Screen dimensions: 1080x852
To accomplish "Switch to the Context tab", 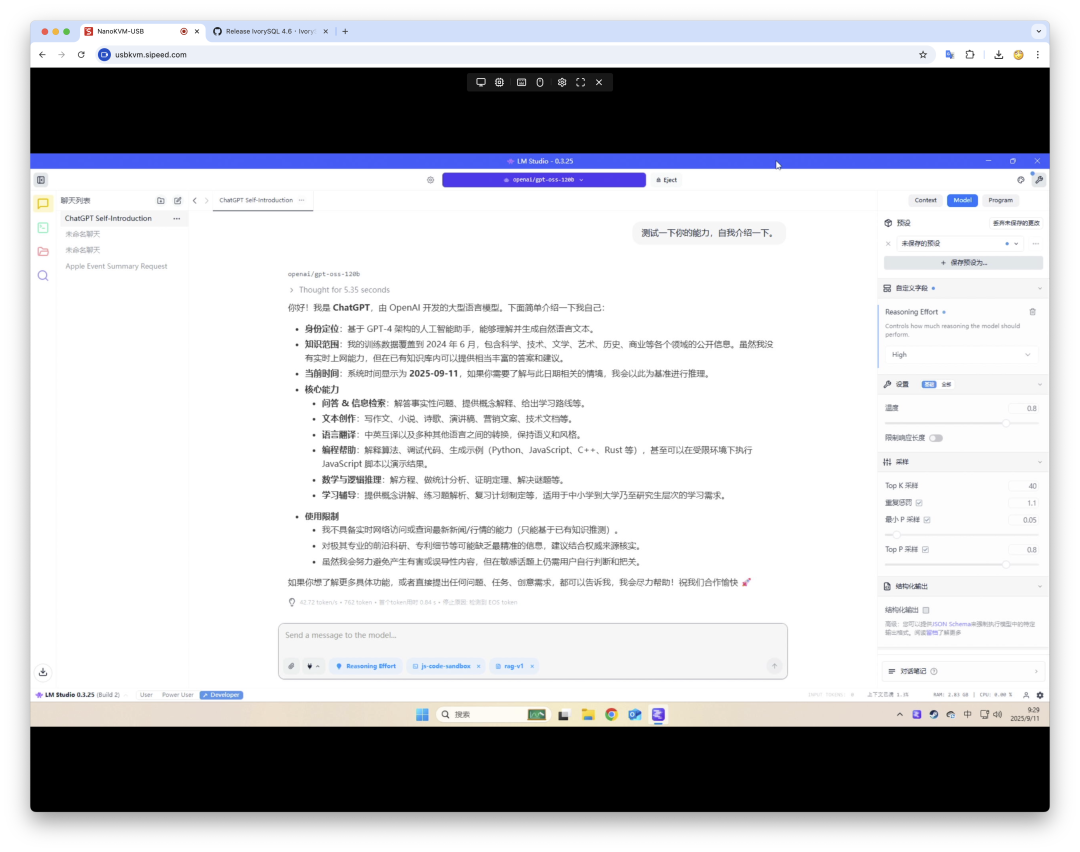I will (925, 200).
